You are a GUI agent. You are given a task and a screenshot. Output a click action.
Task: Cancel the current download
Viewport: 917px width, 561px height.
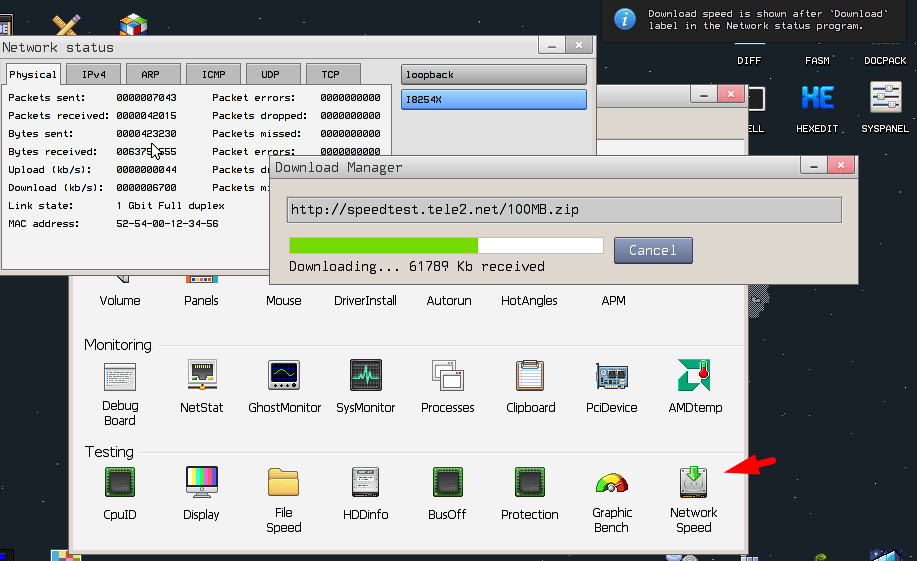(652, 250)
